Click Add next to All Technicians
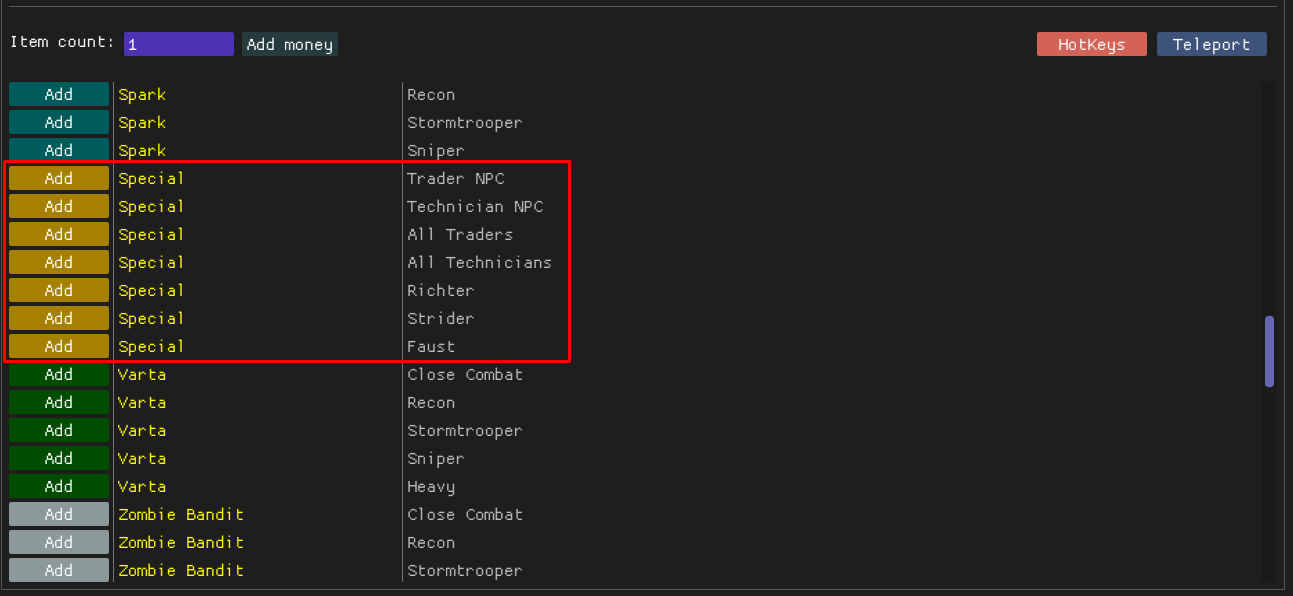The image size is (1293, 596). [x=59, y=263]
